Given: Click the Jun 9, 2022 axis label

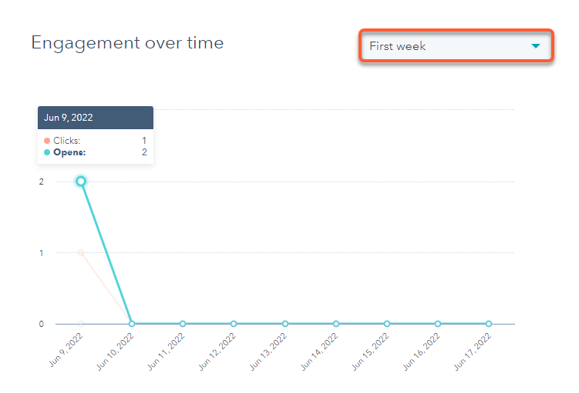Looking at the screenshot, I should [66, 350].
